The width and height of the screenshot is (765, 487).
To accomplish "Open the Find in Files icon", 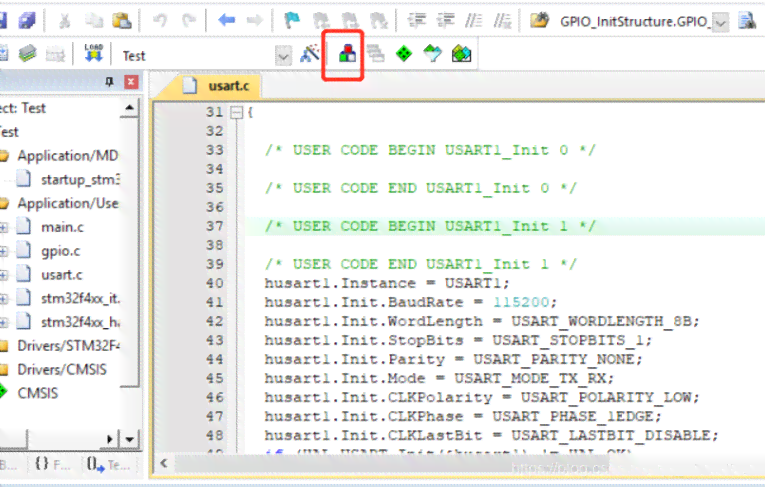I will [x=540, y=20].
